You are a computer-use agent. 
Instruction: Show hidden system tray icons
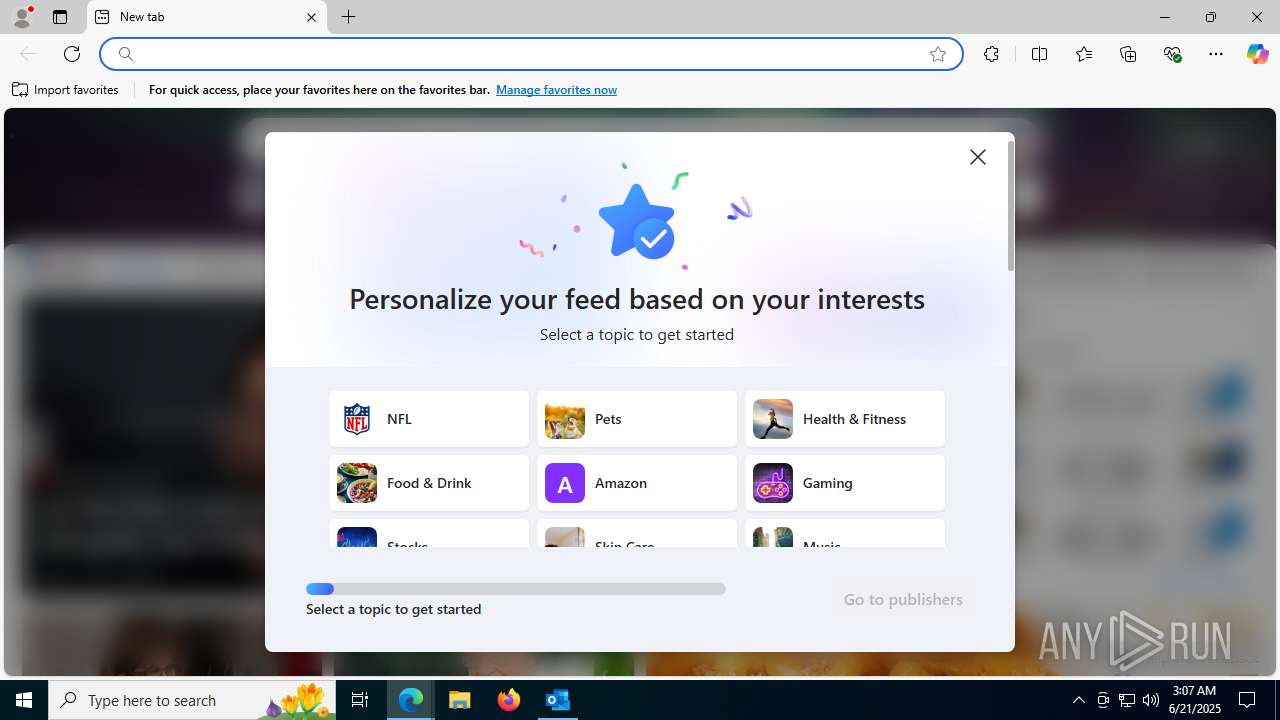(1079, 700)
